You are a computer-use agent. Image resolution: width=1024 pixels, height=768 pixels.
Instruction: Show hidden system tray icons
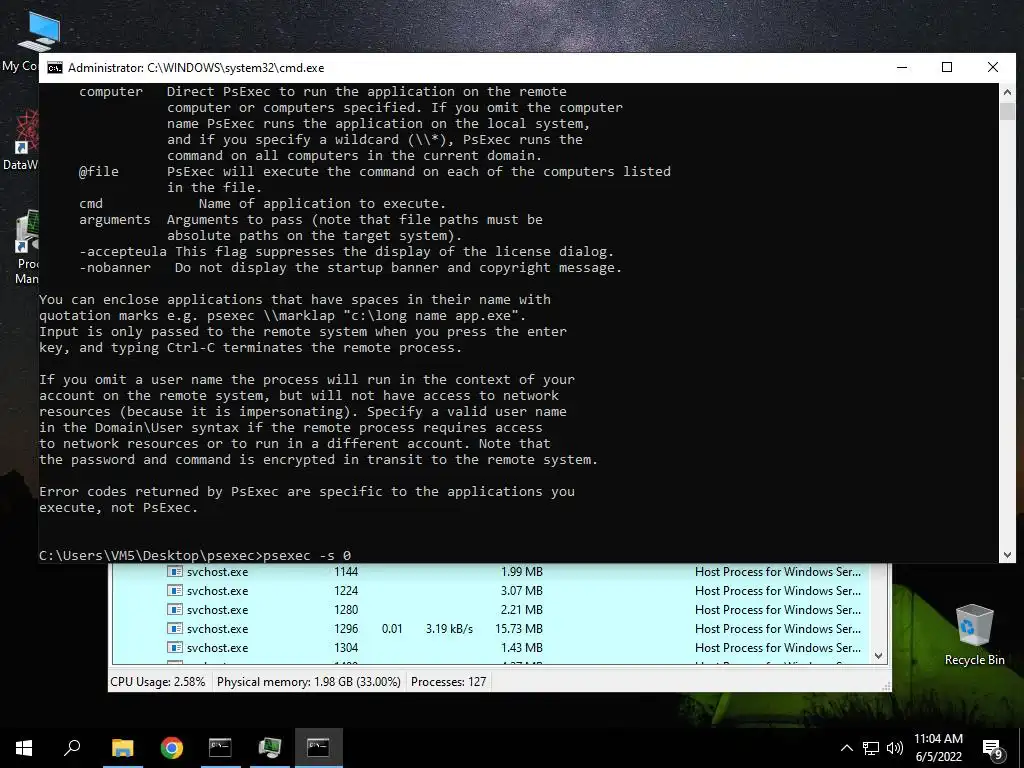(x=846, y=748)
